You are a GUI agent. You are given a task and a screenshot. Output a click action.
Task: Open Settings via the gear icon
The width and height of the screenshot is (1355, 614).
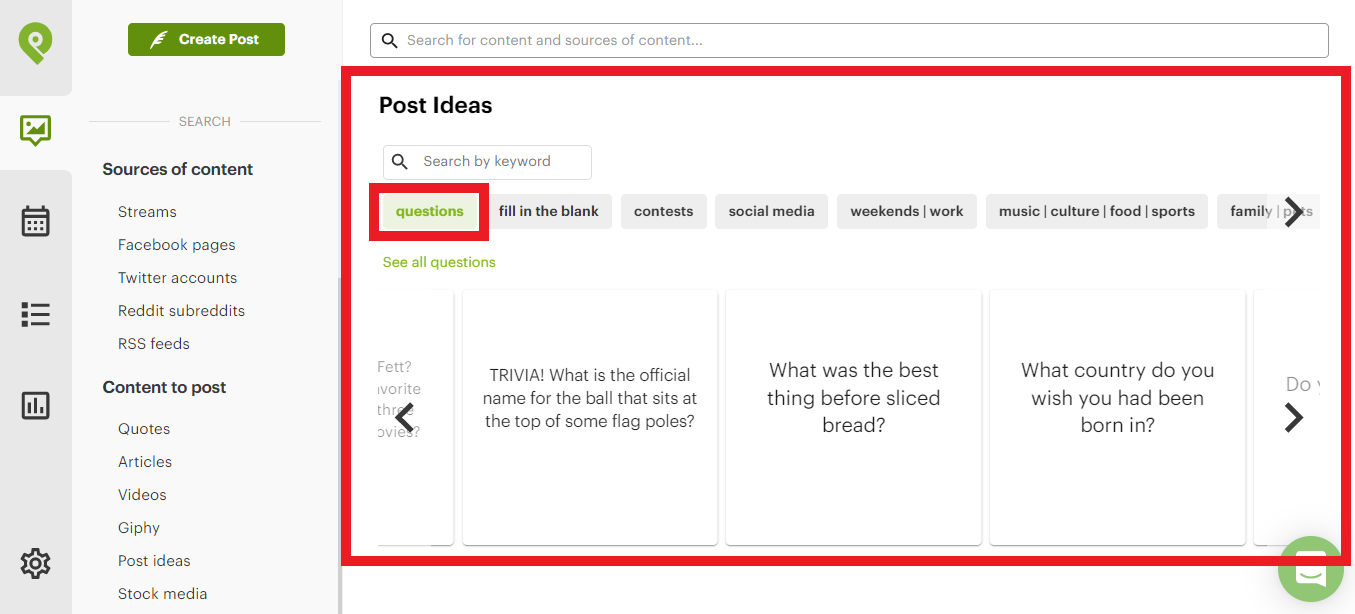(x=35, y=563)
